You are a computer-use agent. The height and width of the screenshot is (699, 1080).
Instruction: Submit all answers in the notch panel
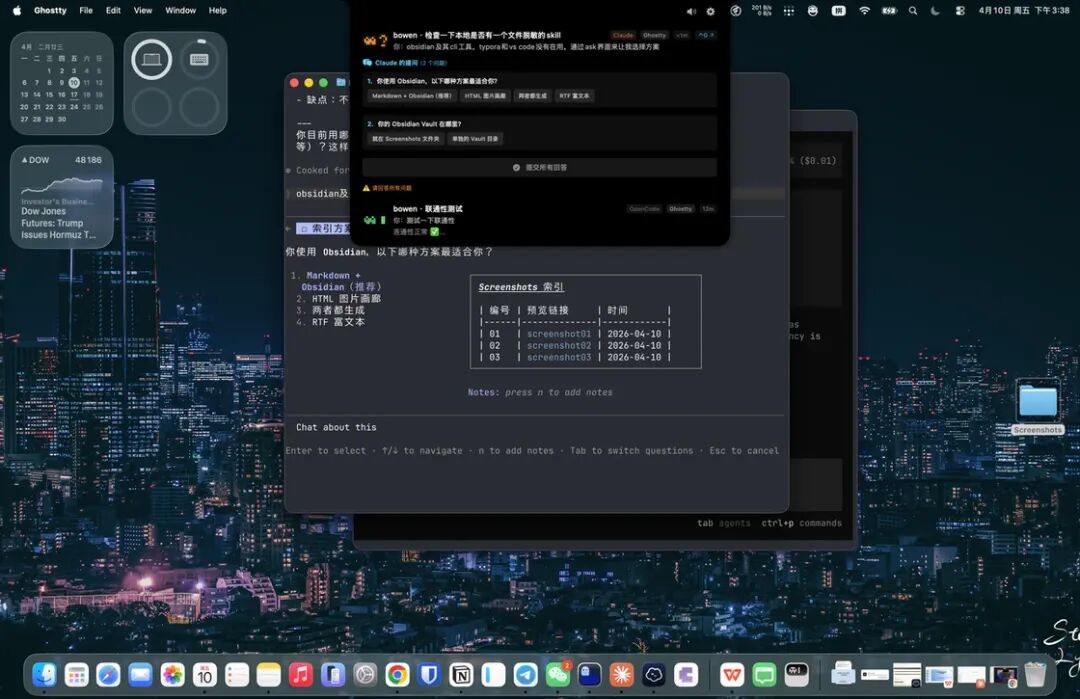(540, 167)
